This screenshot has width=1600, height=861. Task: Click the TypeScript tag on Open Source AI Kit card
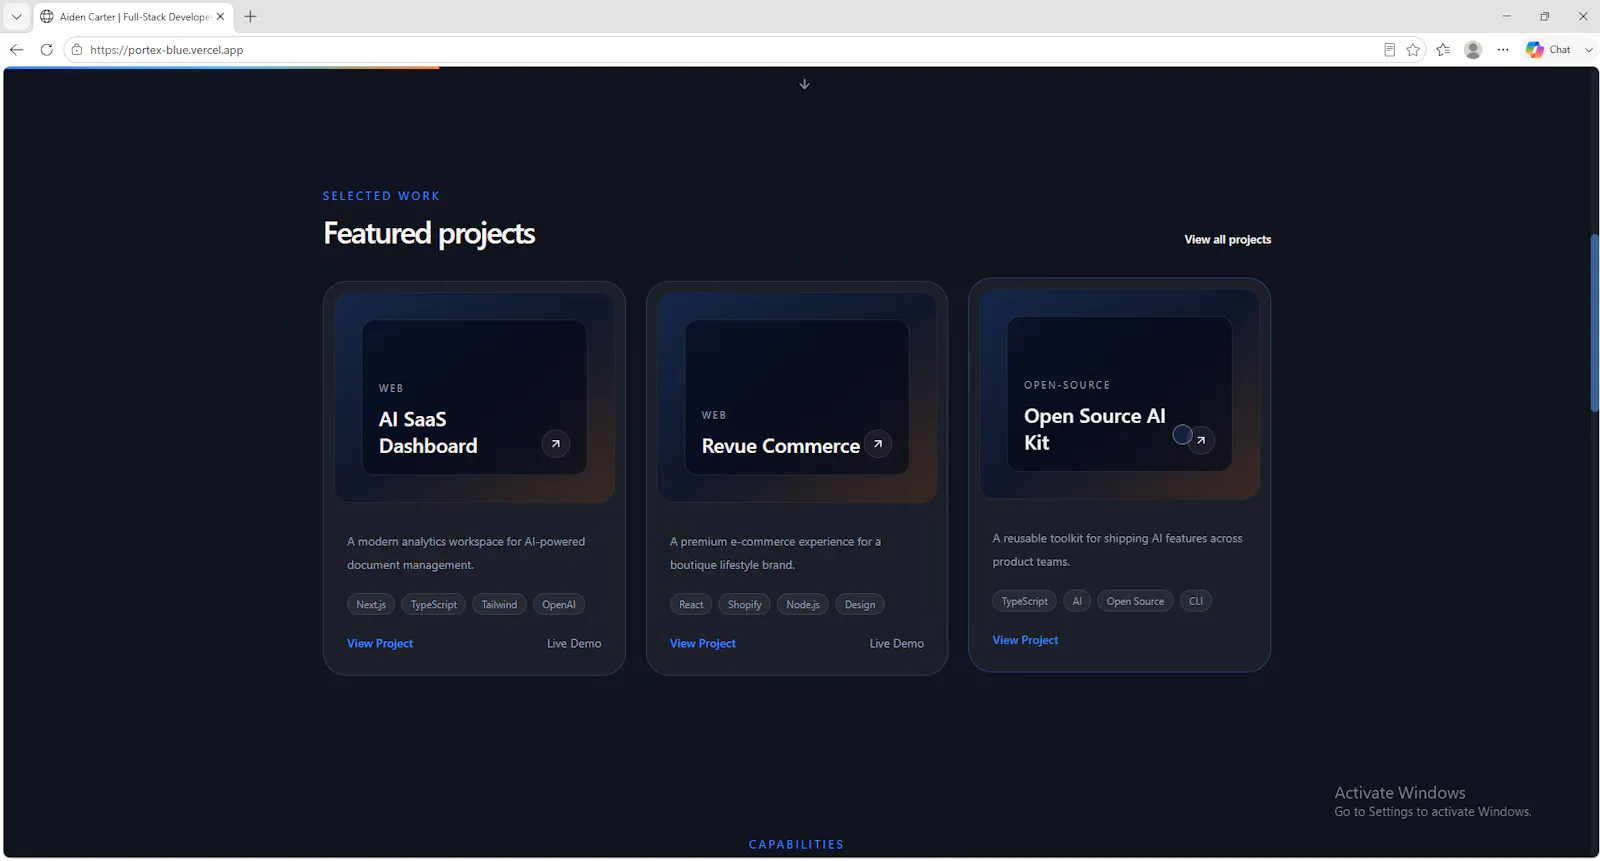tap(1025, 601)
